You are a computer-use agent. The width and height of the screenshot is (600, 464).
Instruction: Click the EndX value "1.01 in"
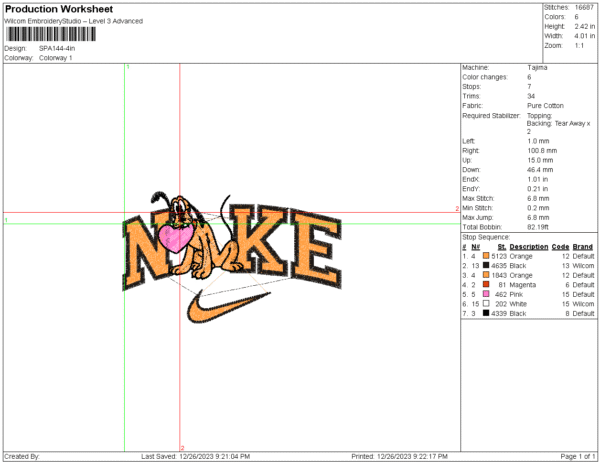(x=538, y=179)
